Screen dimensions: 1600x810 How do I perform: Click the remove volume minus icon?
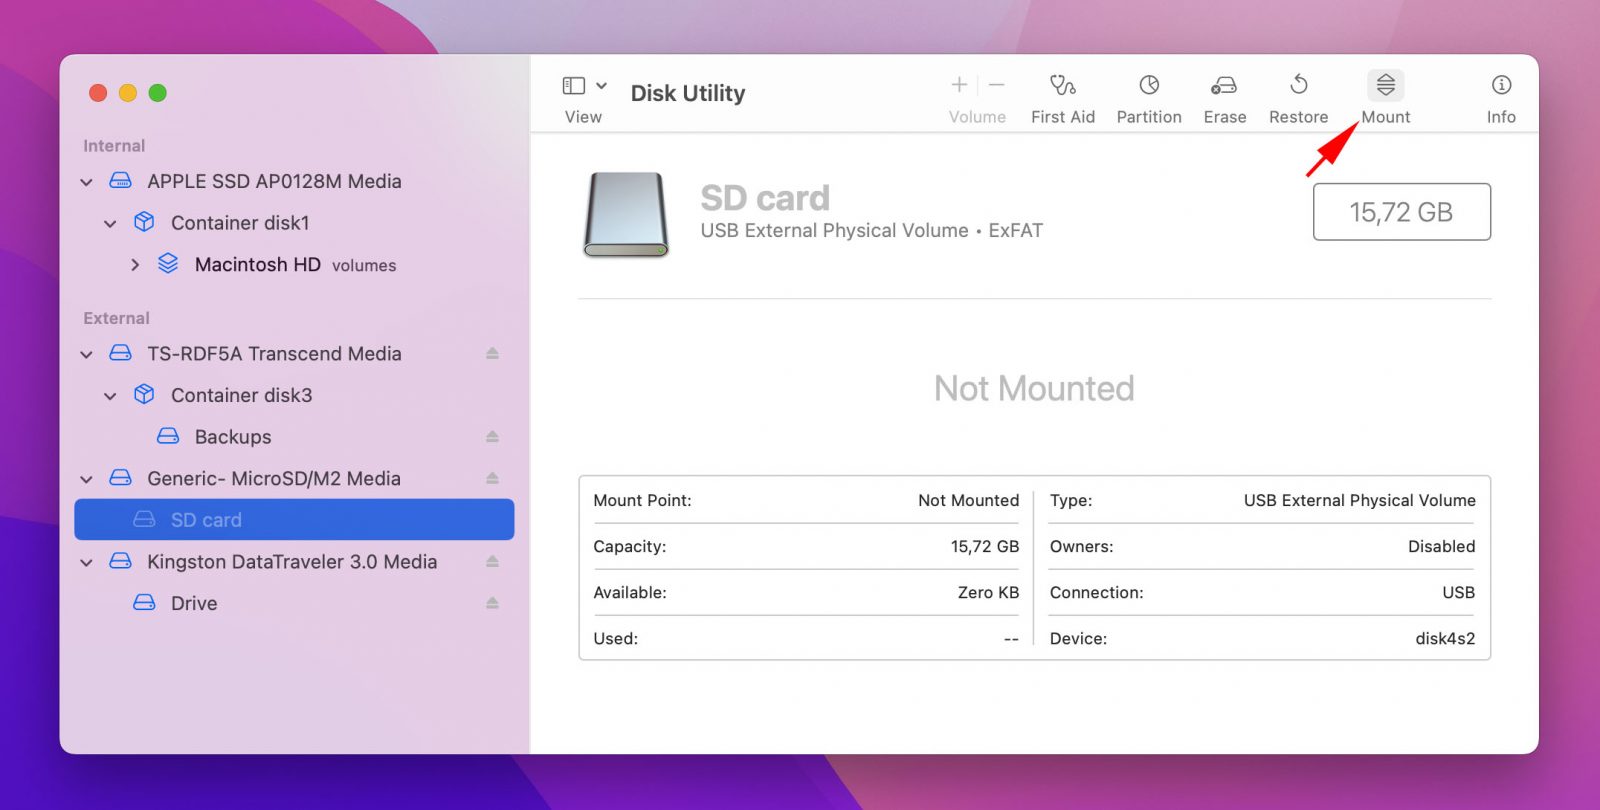tap(997, 85)
